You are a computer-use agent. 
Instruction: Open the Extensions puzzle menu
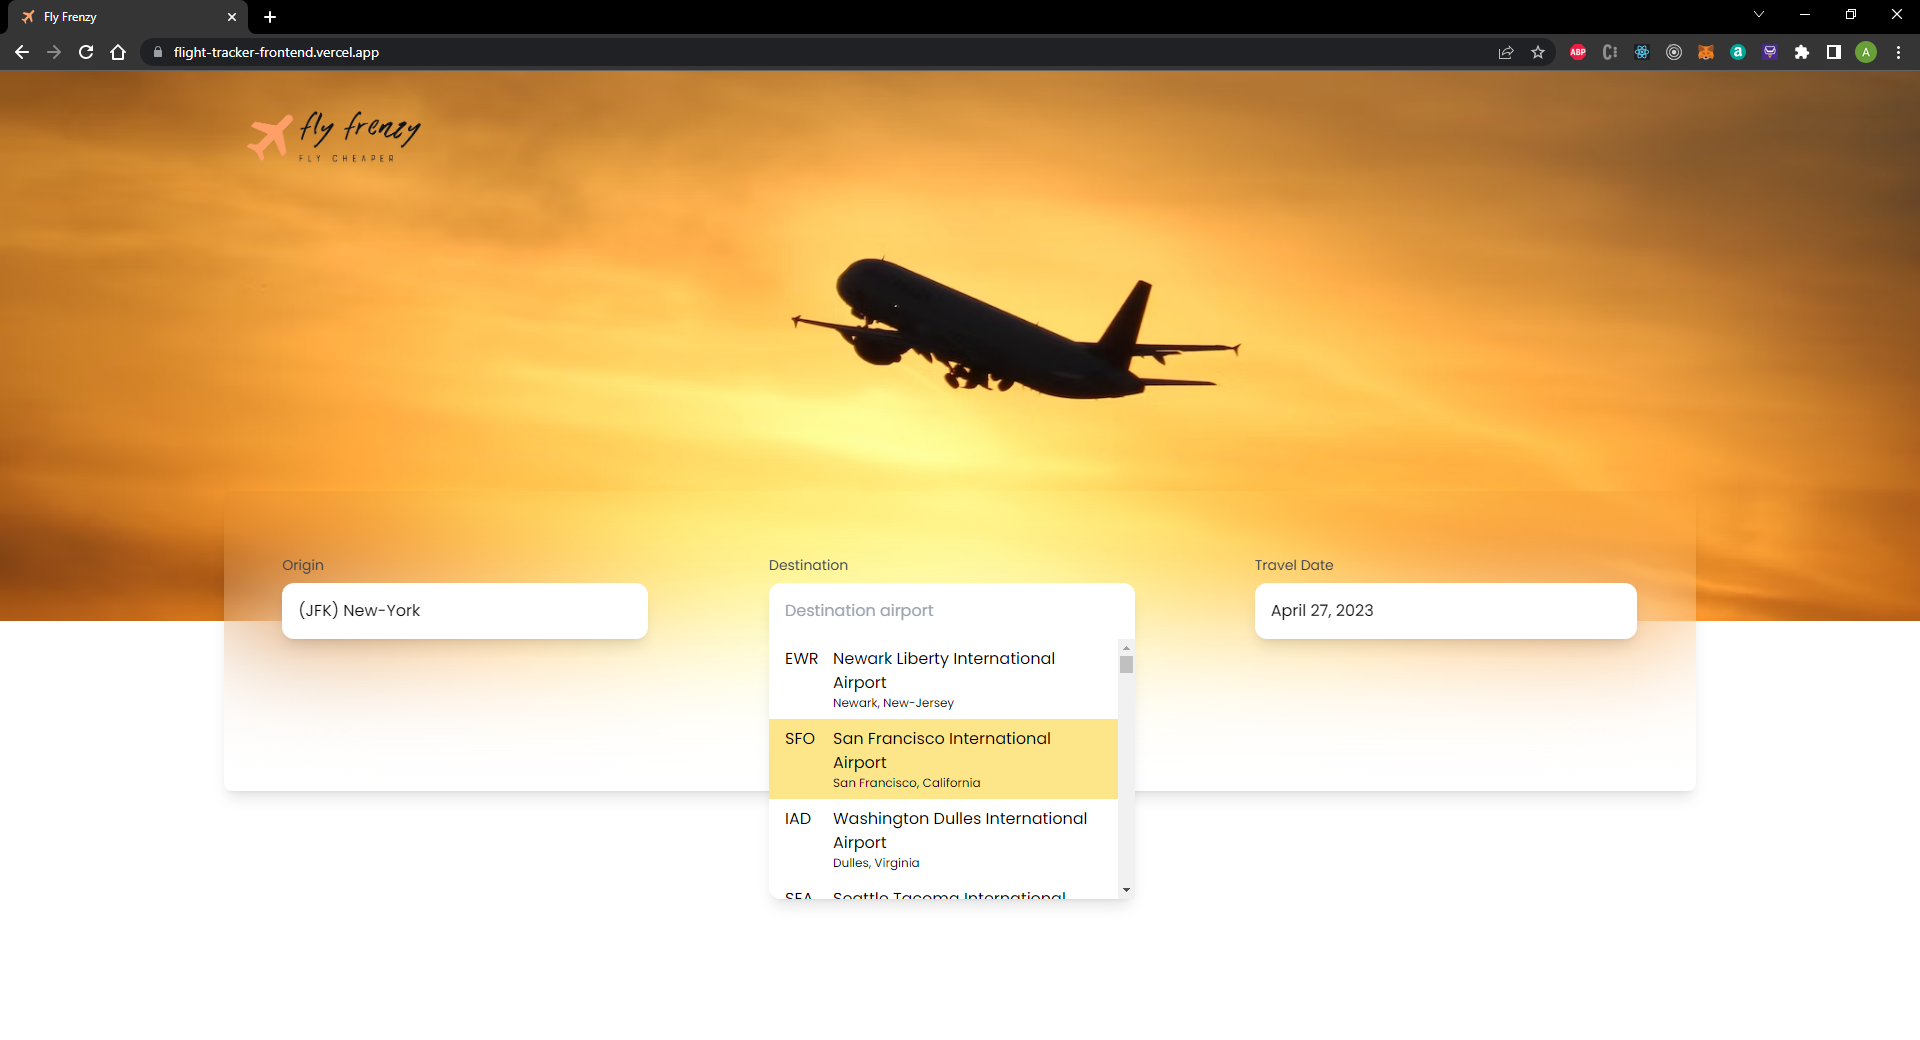click(x=1802, y=52)
